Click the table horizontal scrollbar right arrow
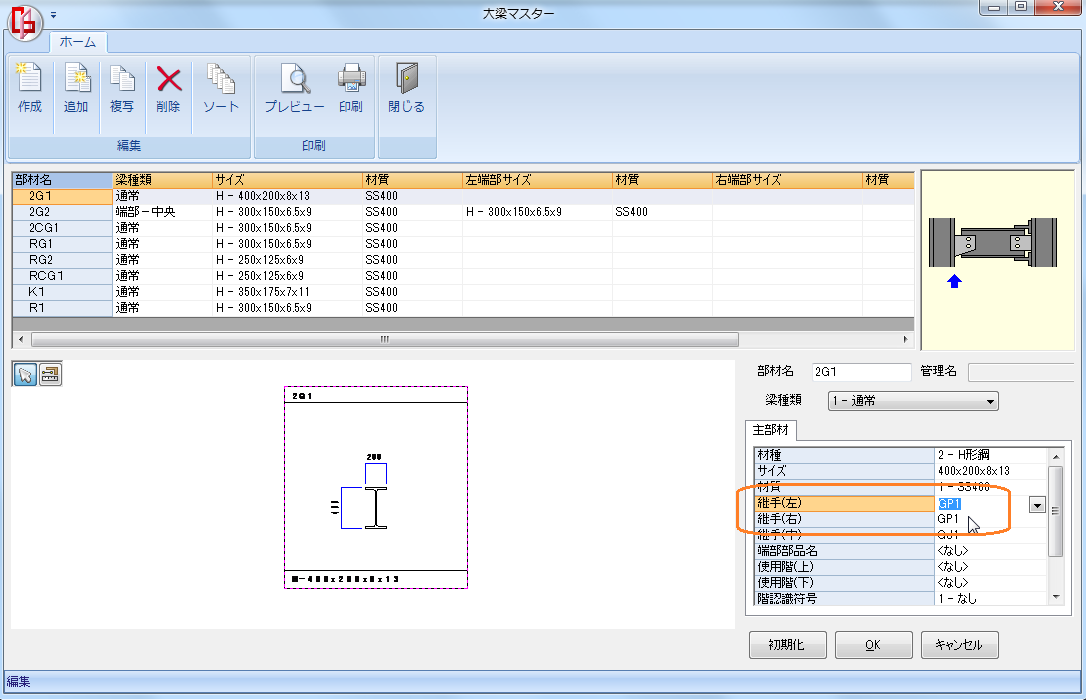The height and width of the screenshot is (700, 1086). 905,339
